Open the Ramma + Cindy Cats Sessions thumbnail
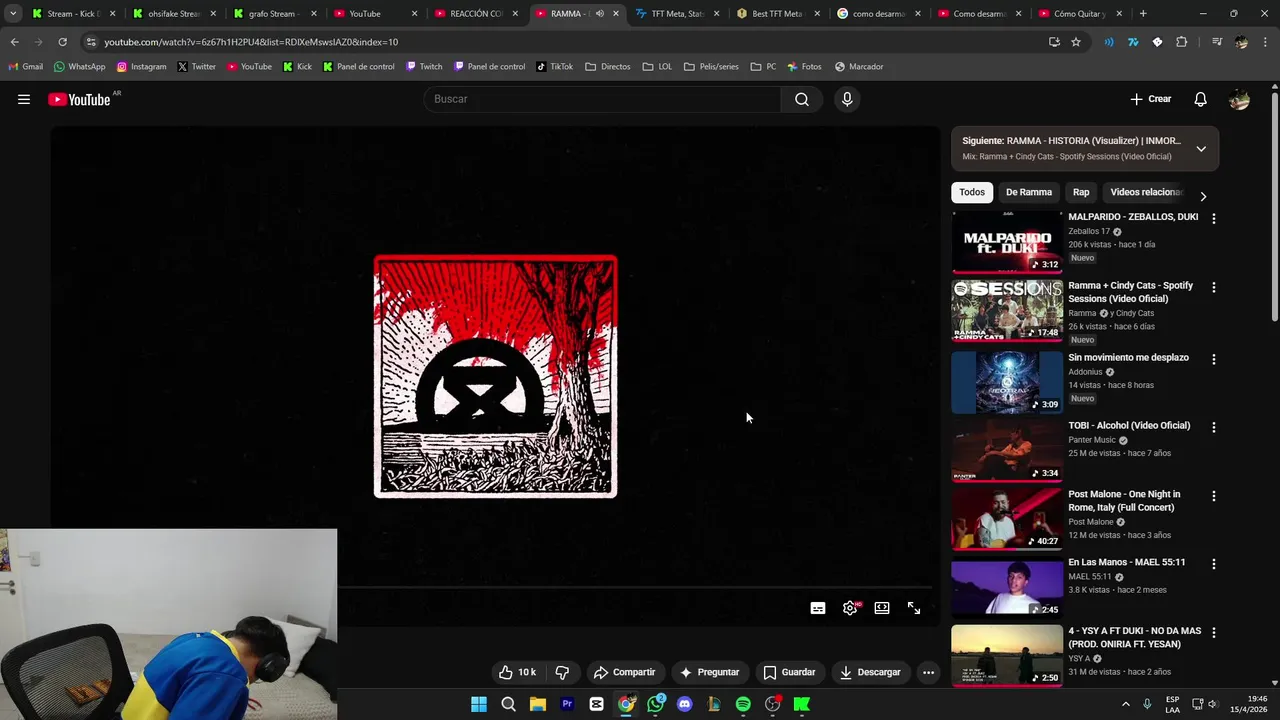Viewport: 1280px width, 720px height. click(1006, 310)
